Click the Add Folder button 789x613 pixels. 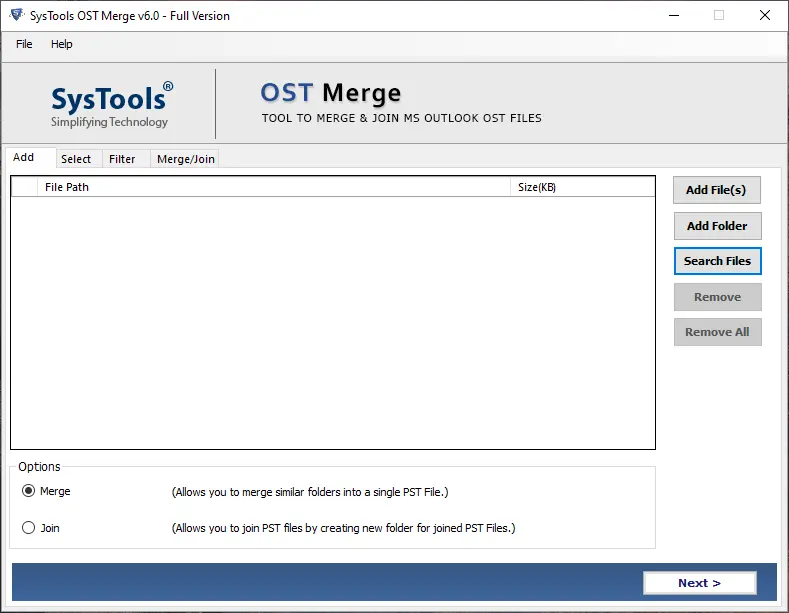(x=718, y=226)
